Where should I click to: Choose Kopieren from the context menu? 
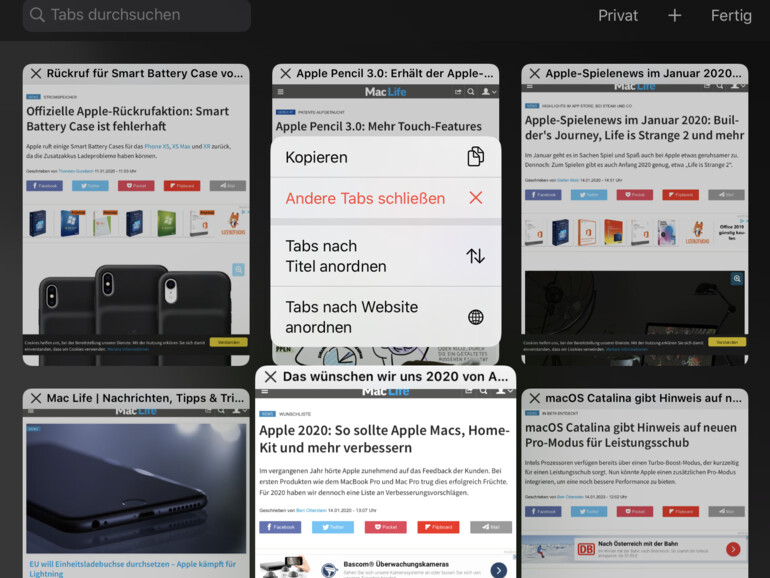[x=385, y=157]
